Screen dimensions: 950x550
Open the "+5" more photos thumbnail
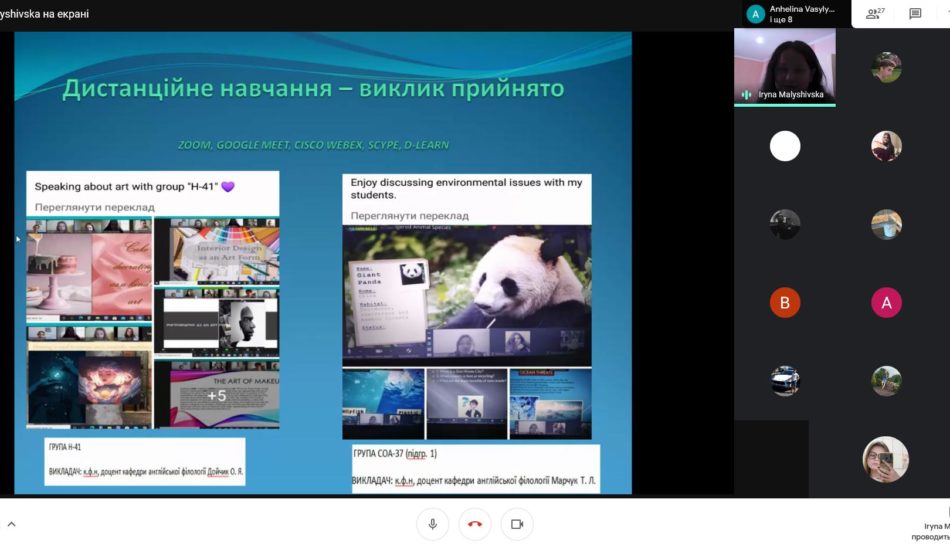[x=217, y=396]
